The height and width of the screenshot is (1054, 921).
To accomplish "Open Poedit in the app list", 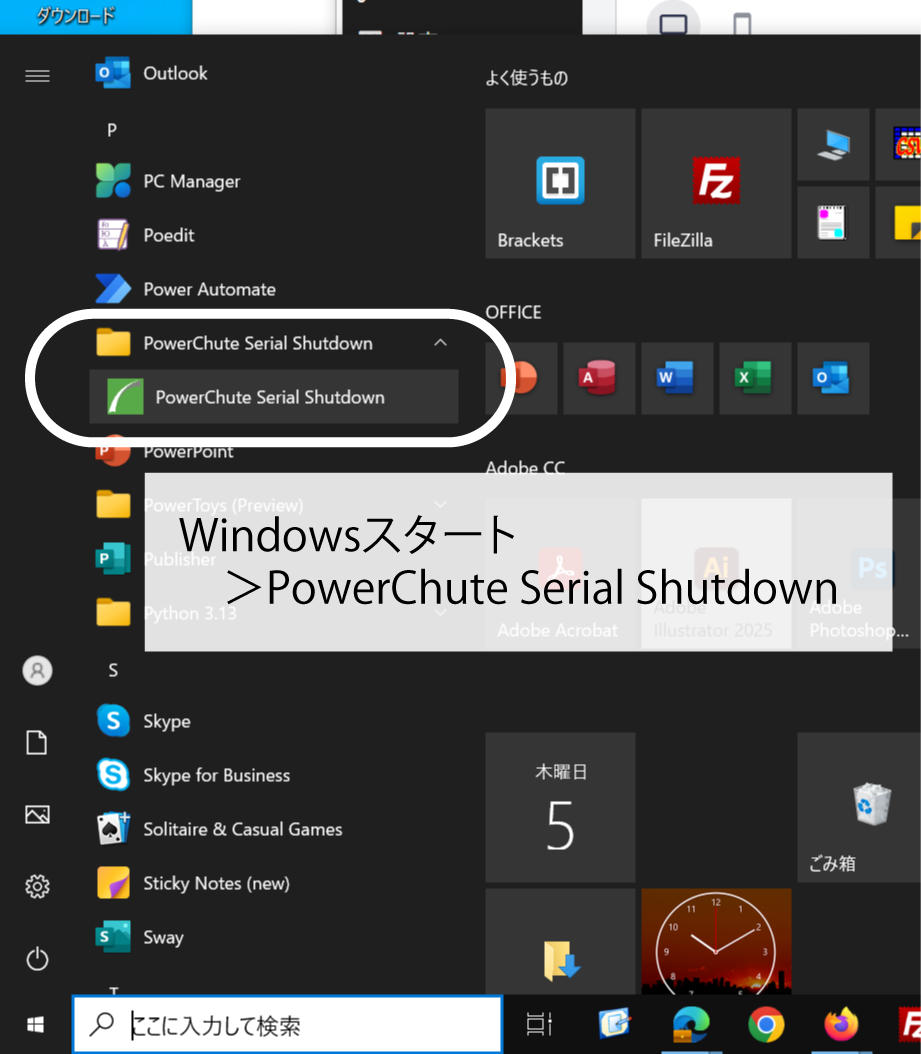I will point(272,235).
